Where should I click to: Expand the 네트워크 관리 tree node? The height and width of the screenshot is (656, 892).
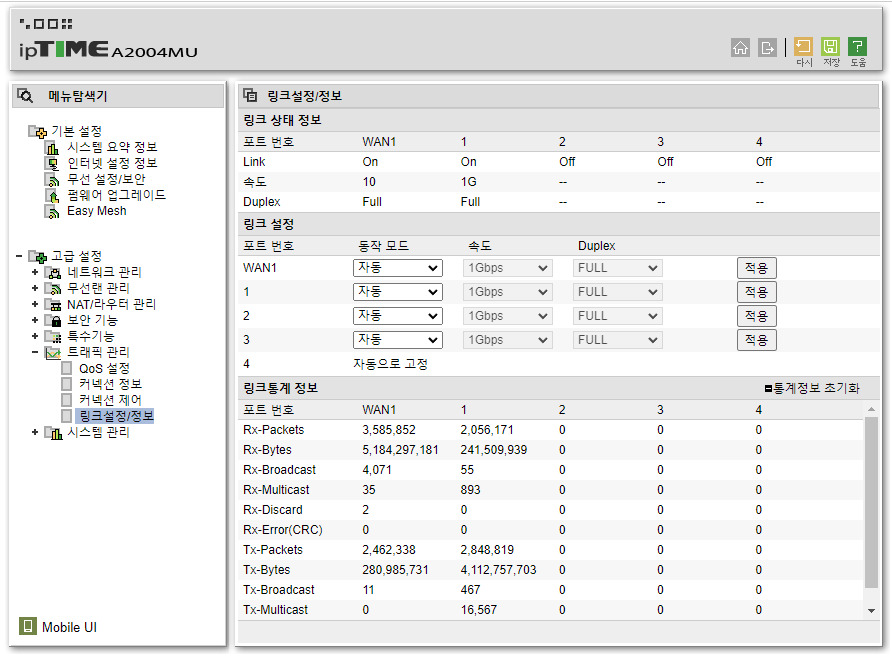coord(35,272)
